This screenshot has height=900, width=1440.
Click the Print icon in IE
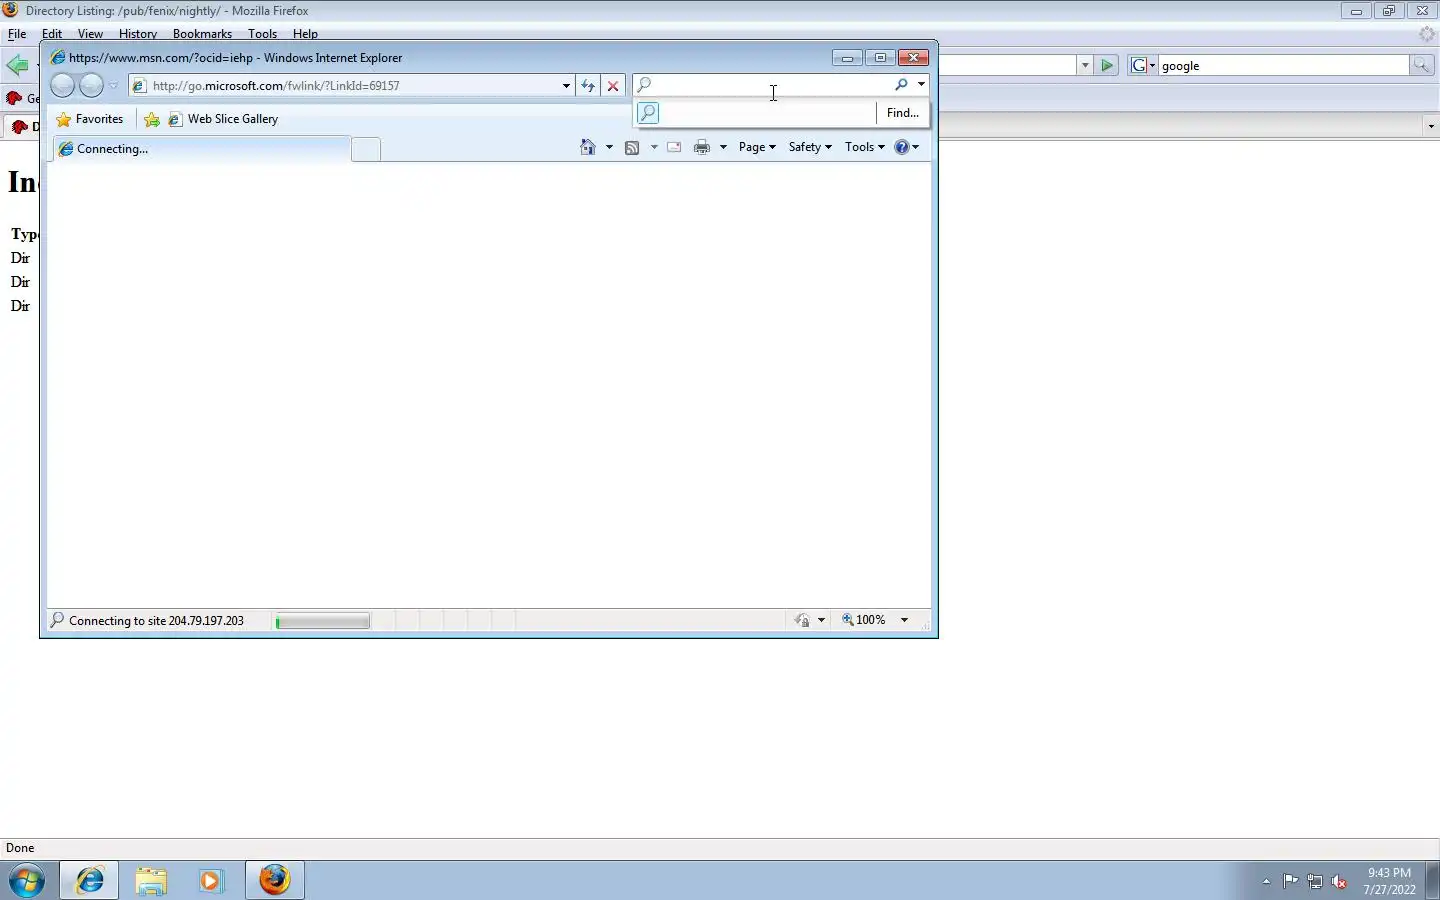(x=702, y=147)
